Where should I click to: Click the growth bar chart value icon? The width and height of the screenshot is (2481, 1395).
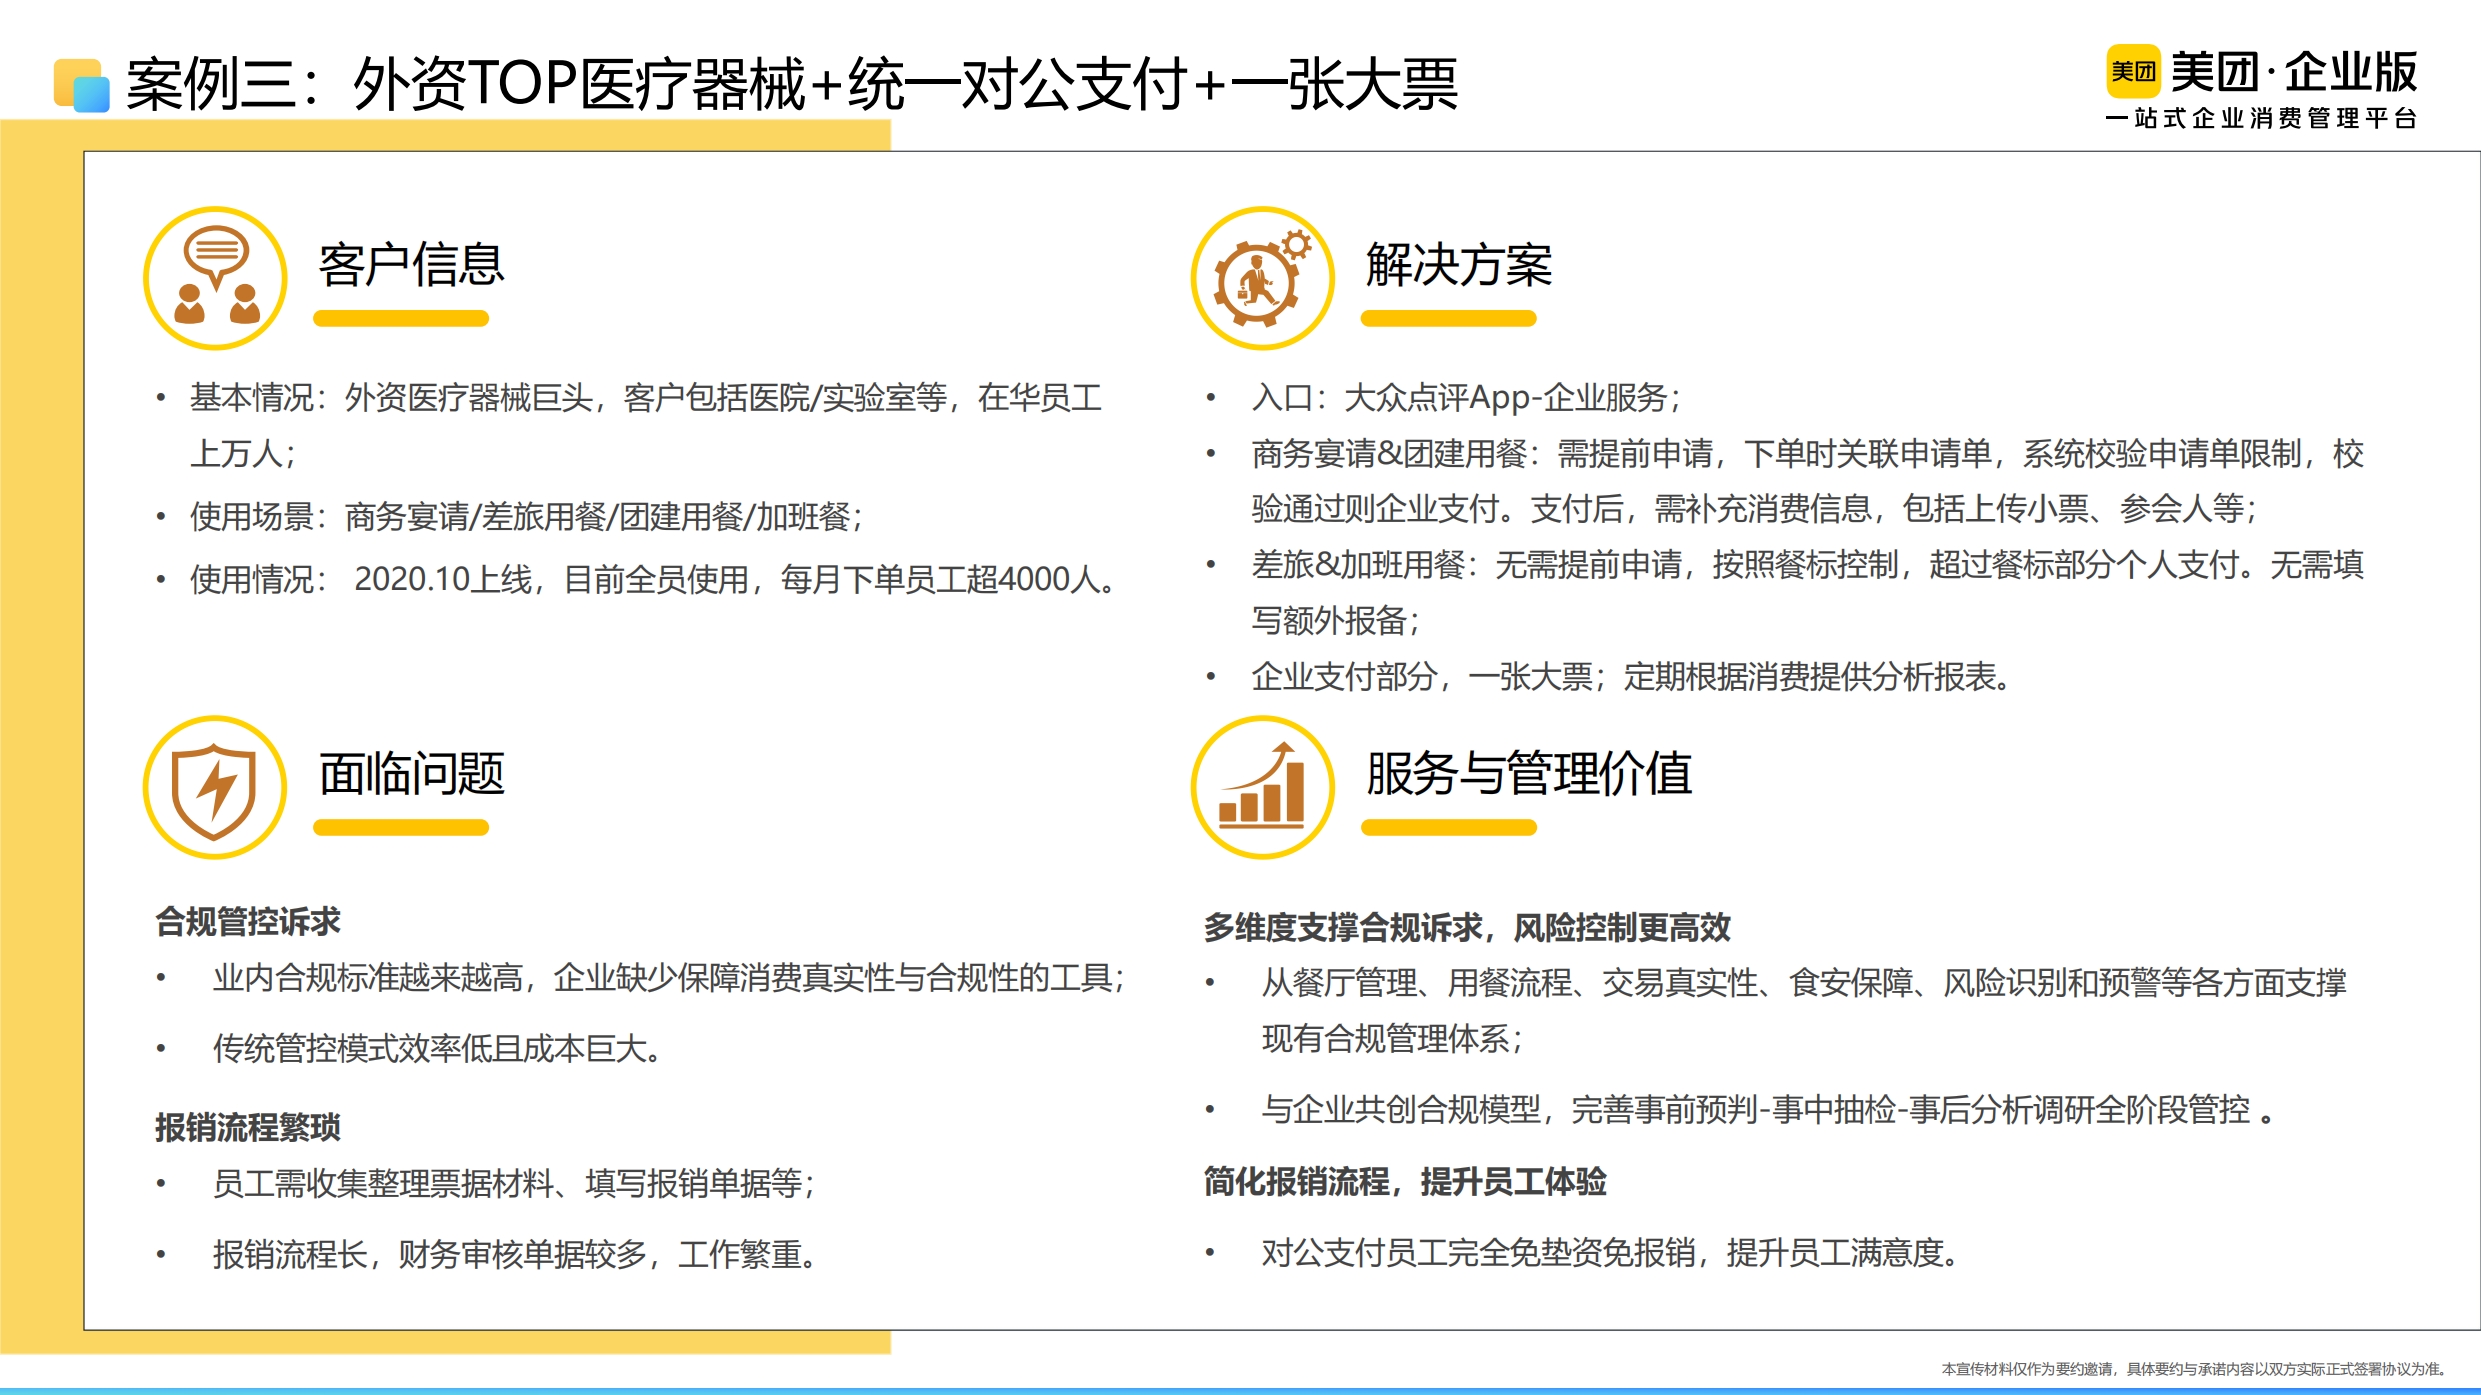(1262, 787)
